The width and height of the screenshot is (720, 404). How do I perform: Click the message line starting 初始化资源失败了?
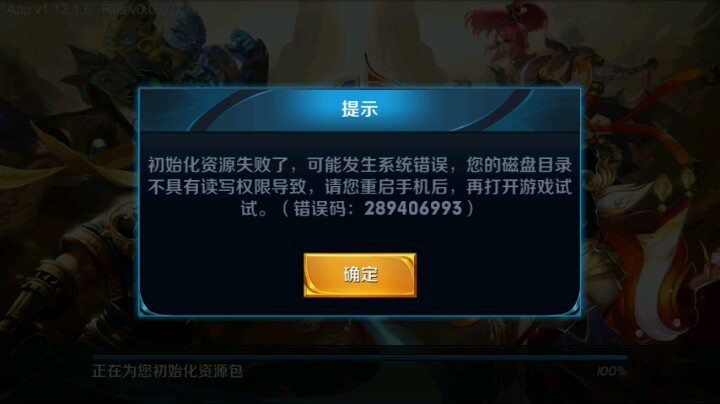pos(360,164)
